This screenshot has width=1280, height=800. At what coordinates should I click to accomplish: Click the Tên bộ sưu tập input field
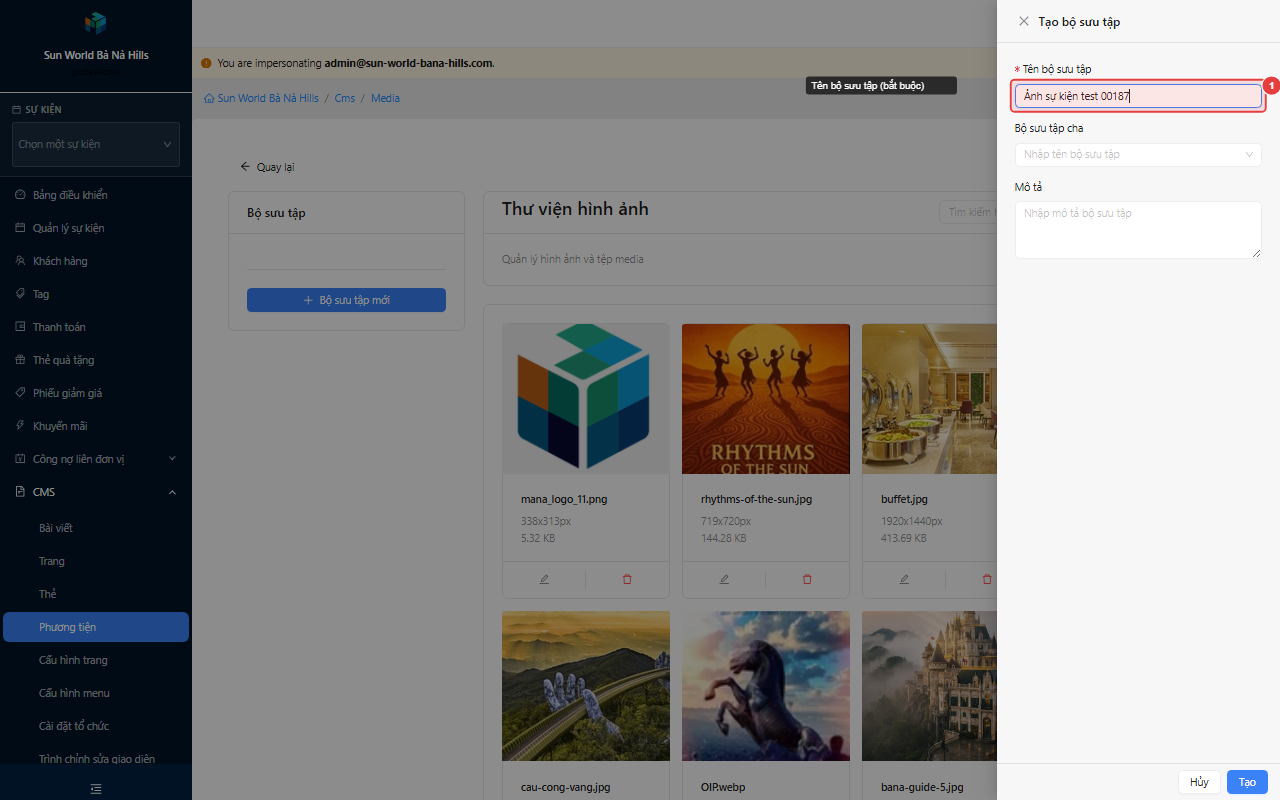(x=1138, y=96)
